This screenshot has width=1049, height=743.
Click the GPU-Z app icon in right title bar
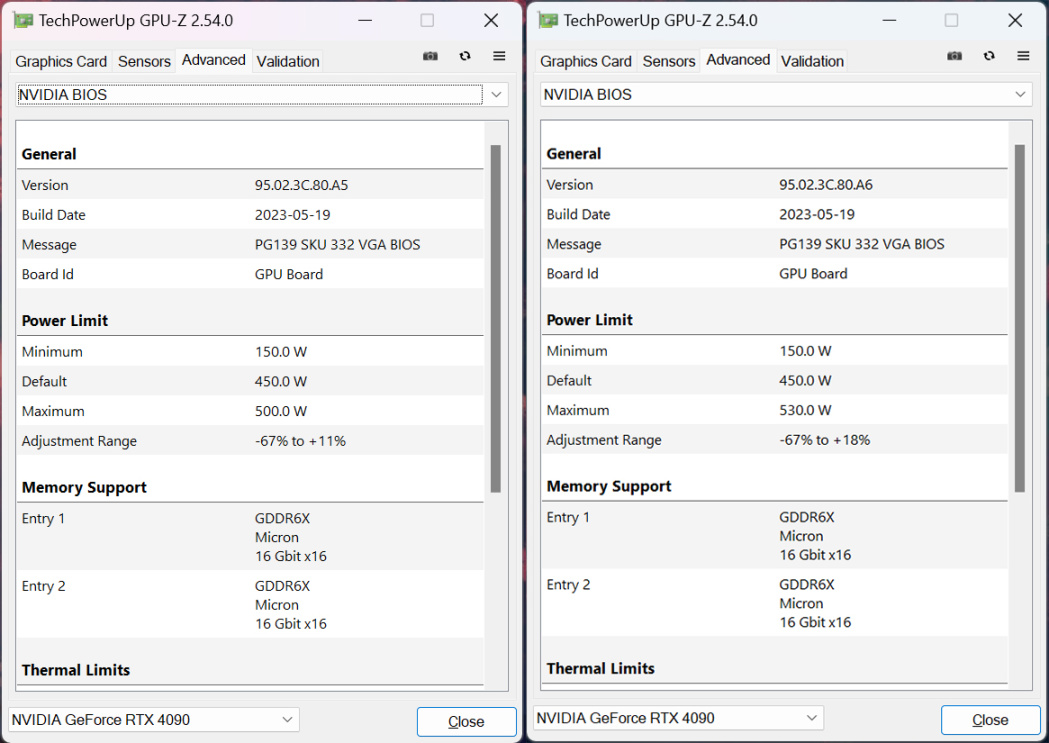(547, 20)
